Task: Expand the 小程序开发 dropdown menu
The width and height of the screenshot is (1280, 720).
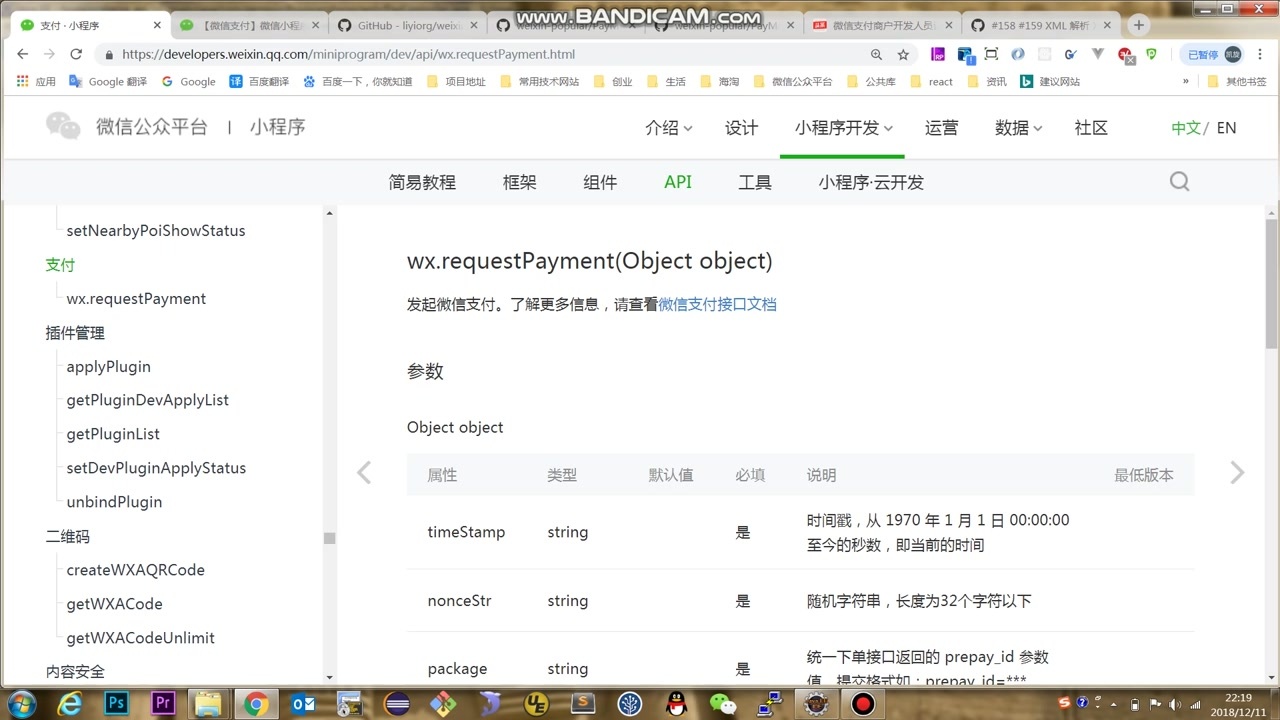Action: 844,127
